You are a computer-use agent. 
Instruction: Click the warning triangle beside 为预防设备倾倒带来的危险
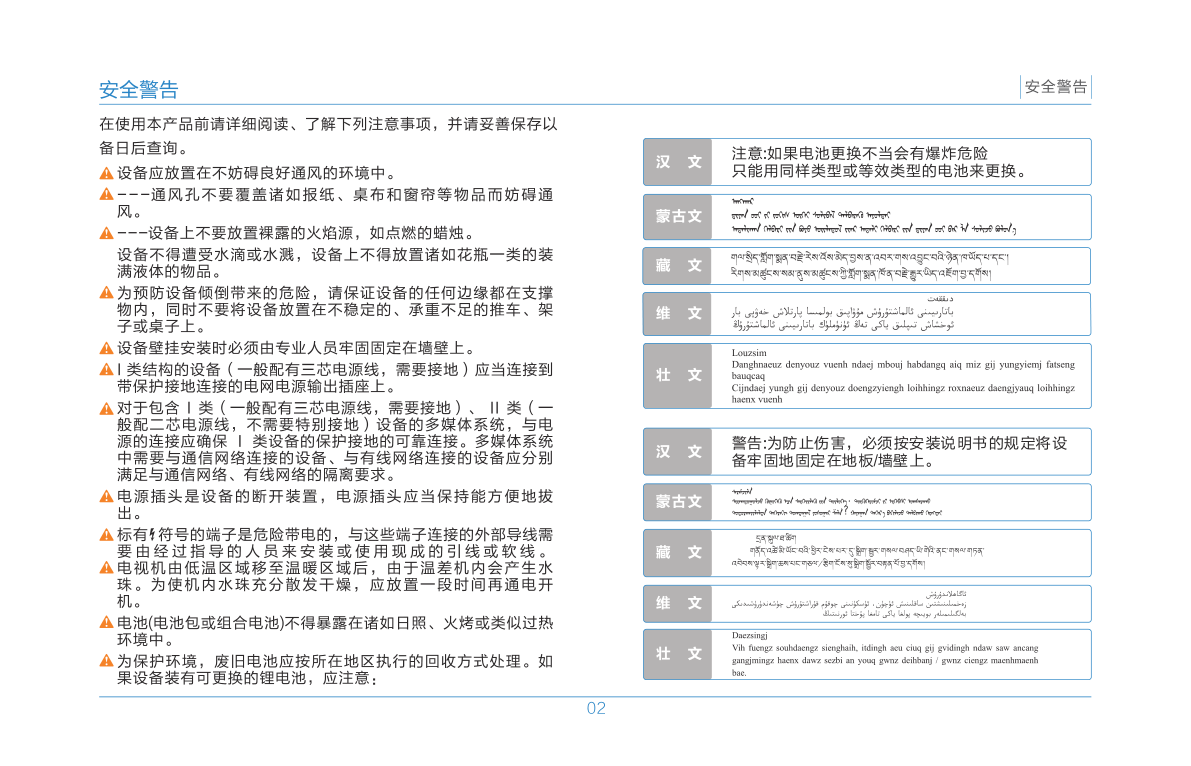[106, 293]
